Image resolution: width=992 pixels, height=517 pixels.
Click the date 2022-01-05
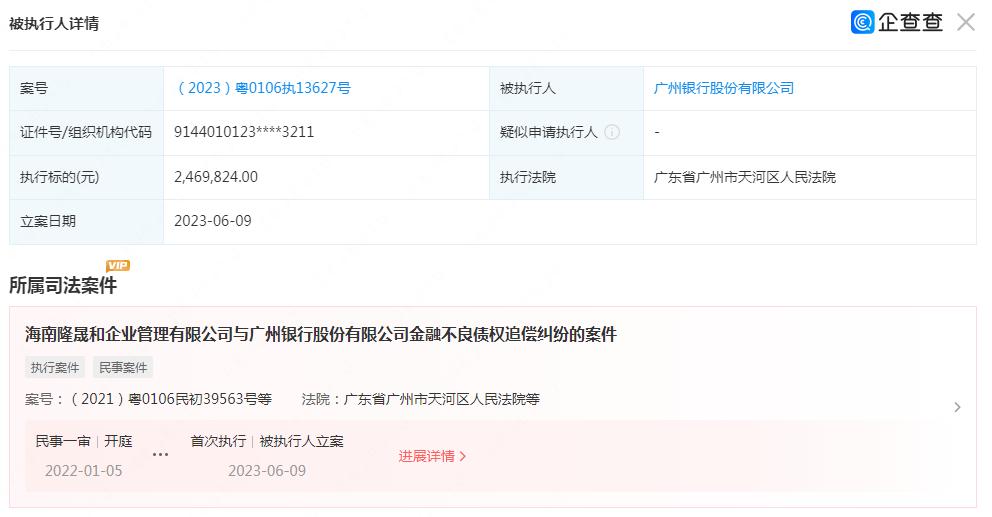(84, 471)
